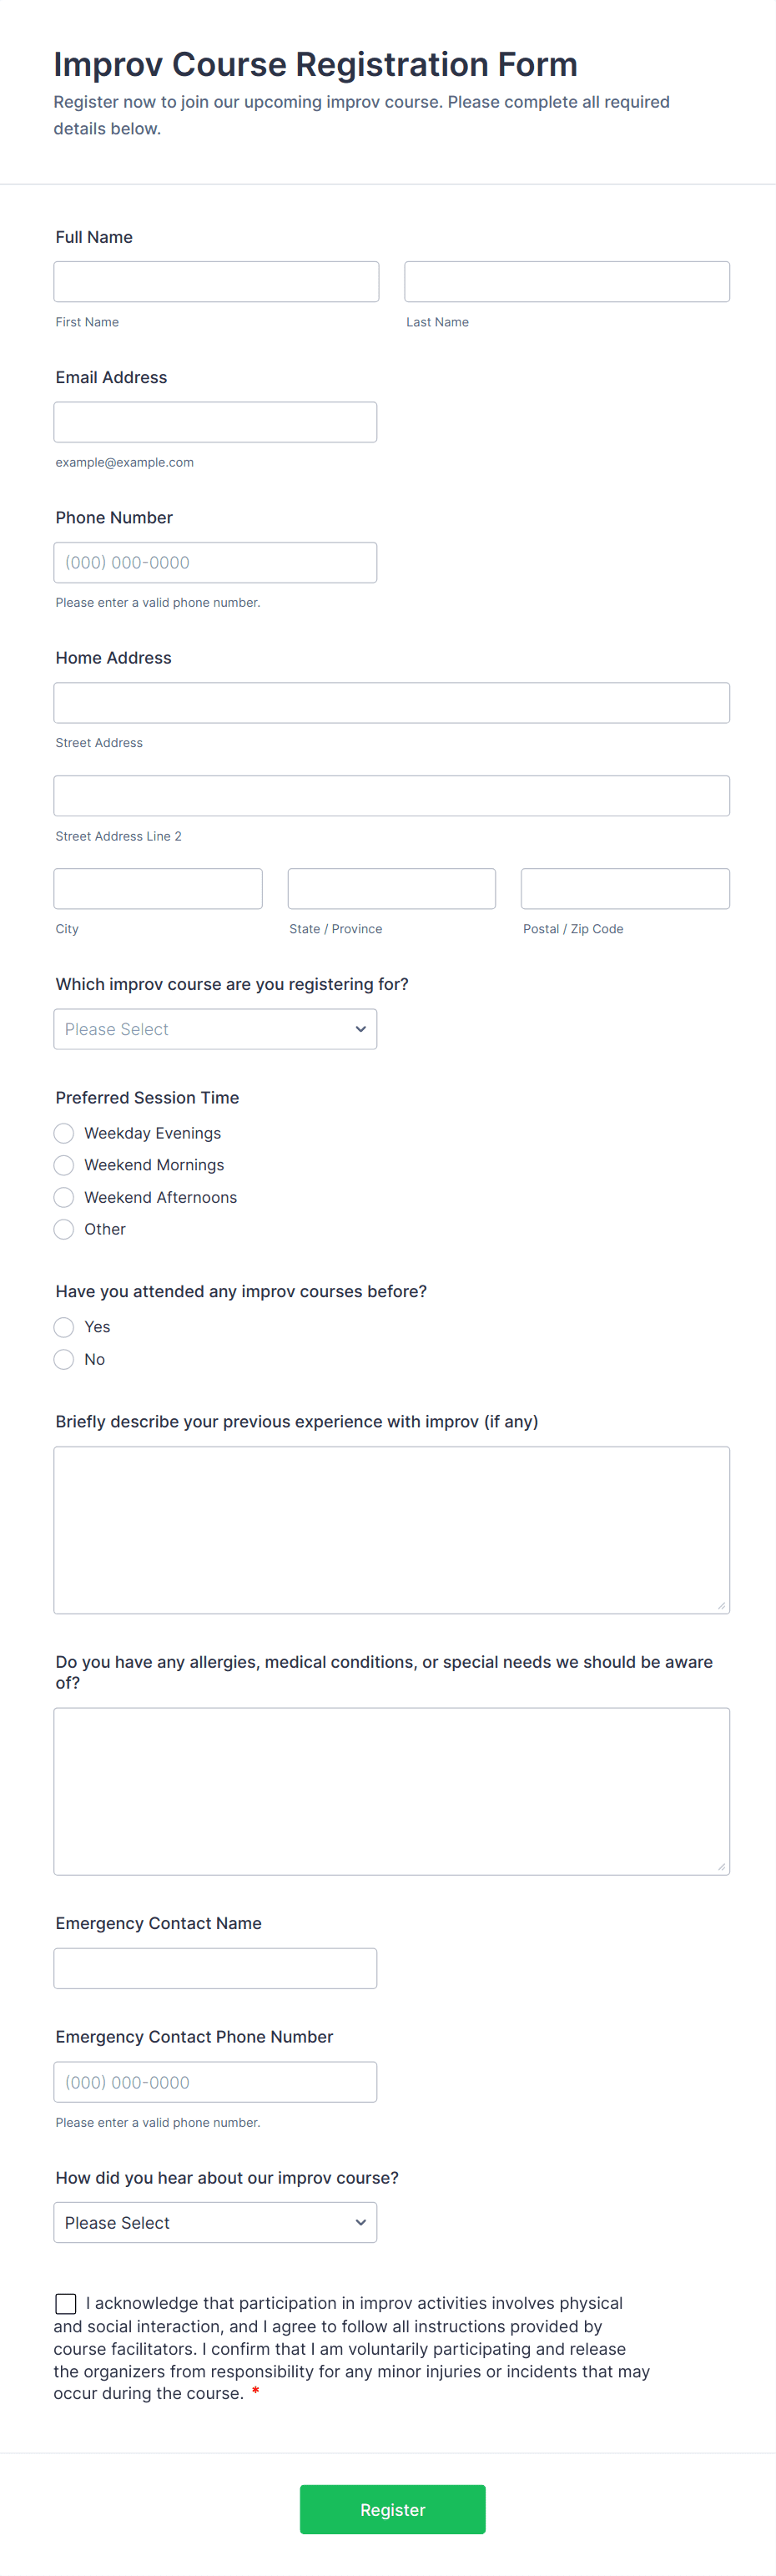Click the Last Name input field
Screen dimensions: 776x2576
(567, 282)
